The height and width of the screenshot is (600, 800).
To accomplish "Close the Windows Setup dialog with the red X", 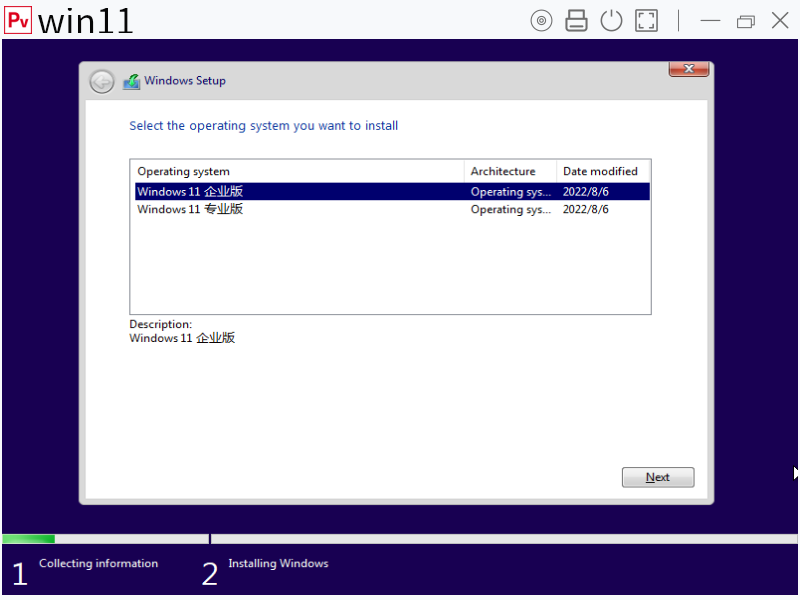I will click(x=689, y=69).
